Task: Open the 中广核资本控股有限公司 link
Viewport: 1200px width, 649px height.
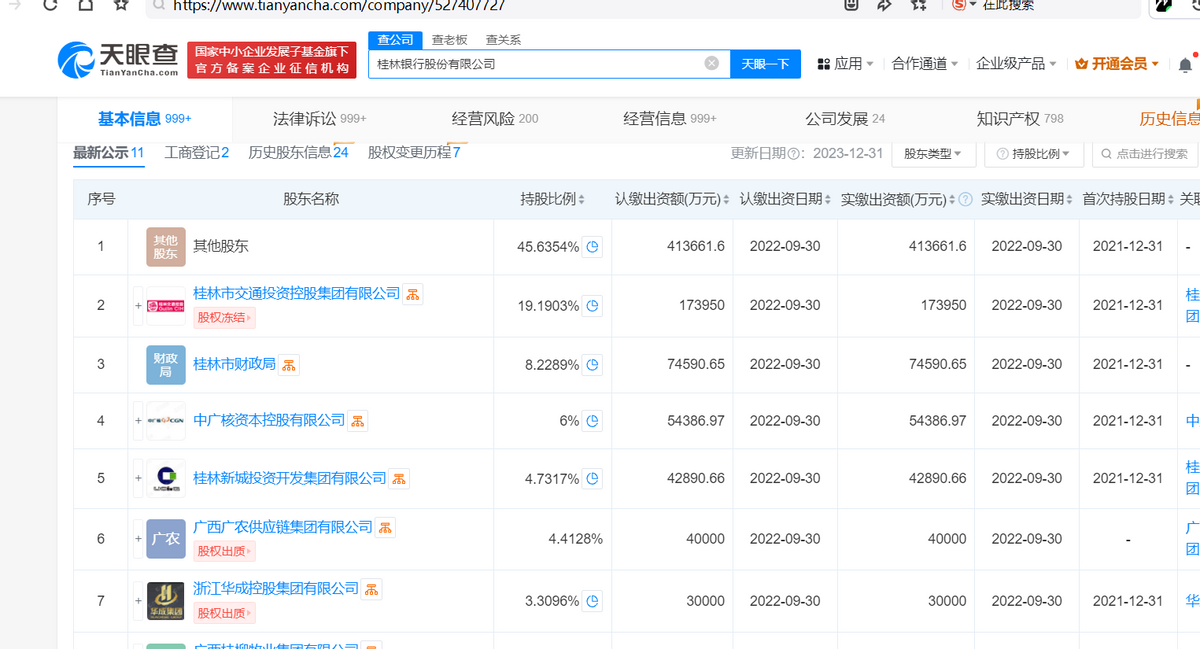Action: 269,420
